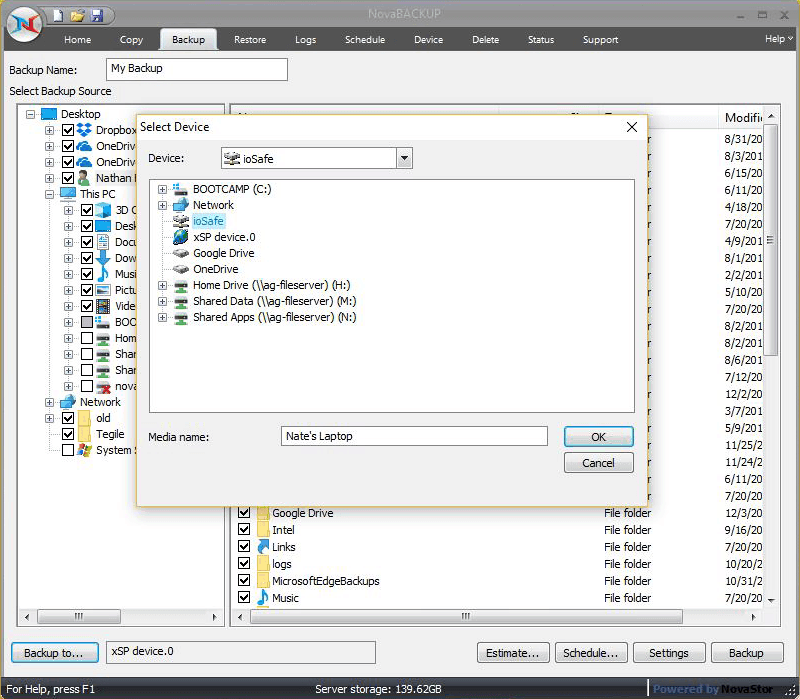Screen dimensions: 800x699
Task: Switch to the Restore tab
Action: pos(250,40)
